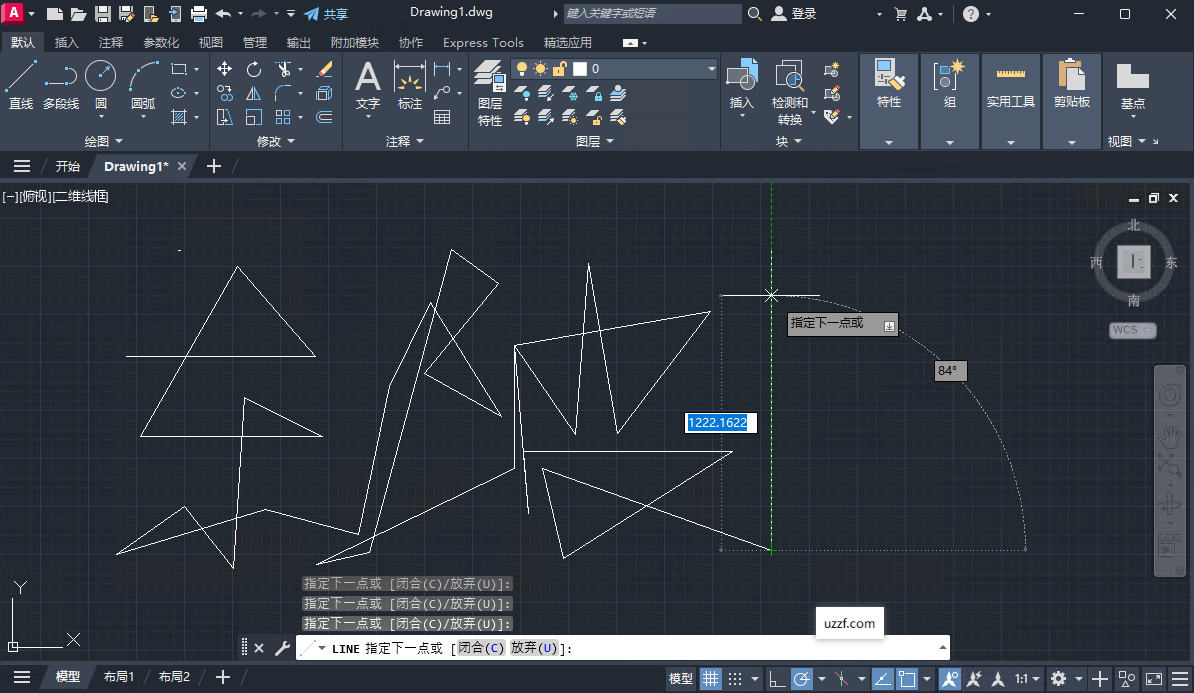Viewport: 1194px width, 693px height.
Task: Select the Rotate tool in 修改 panel
Action: (x=253, y=69)
